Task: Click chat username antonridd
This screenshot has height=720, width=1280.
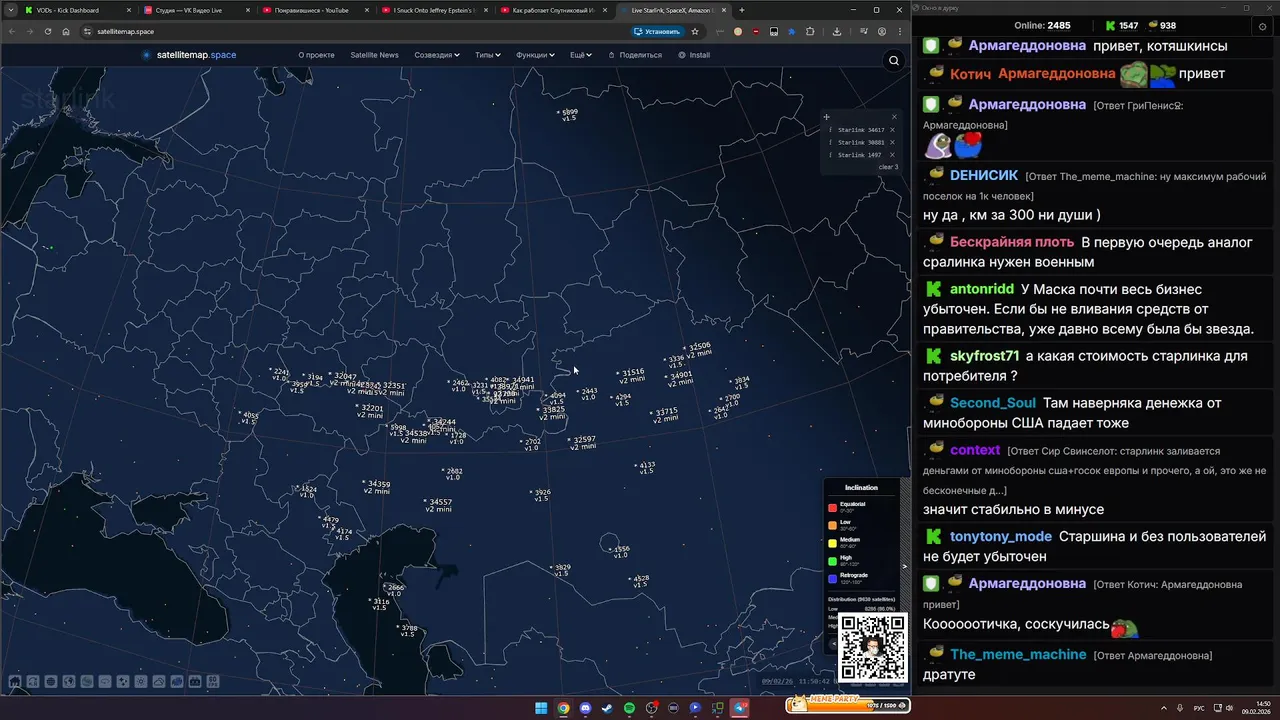Action: coord(982,288)
